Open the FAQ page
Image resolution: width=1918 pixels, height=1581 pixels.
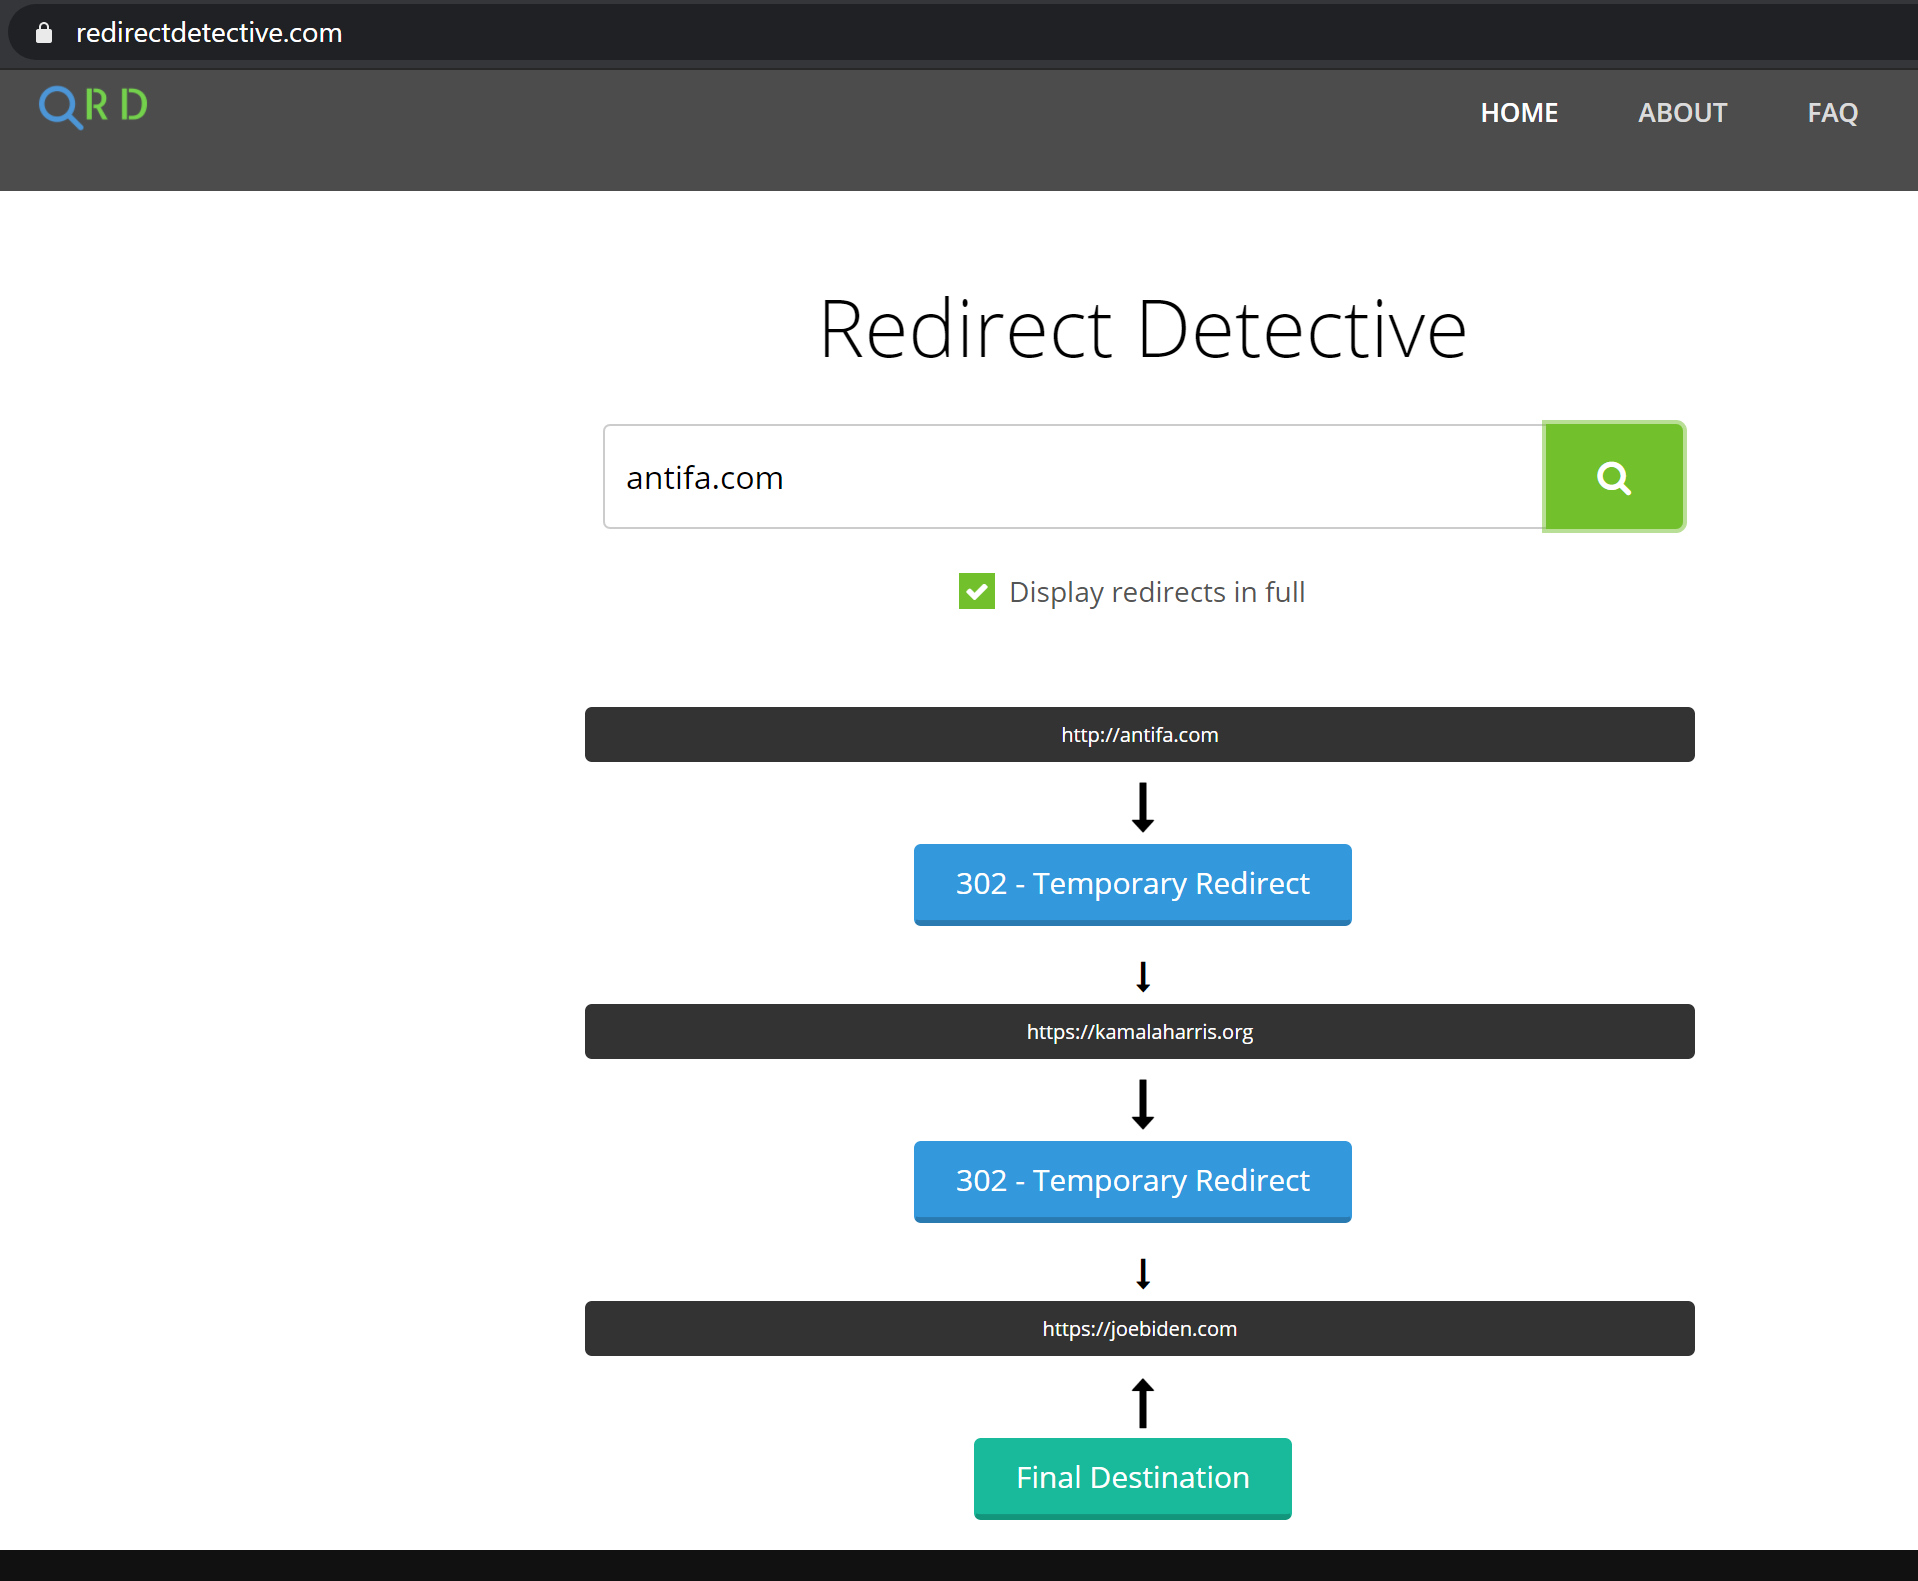coord(1832,113)
